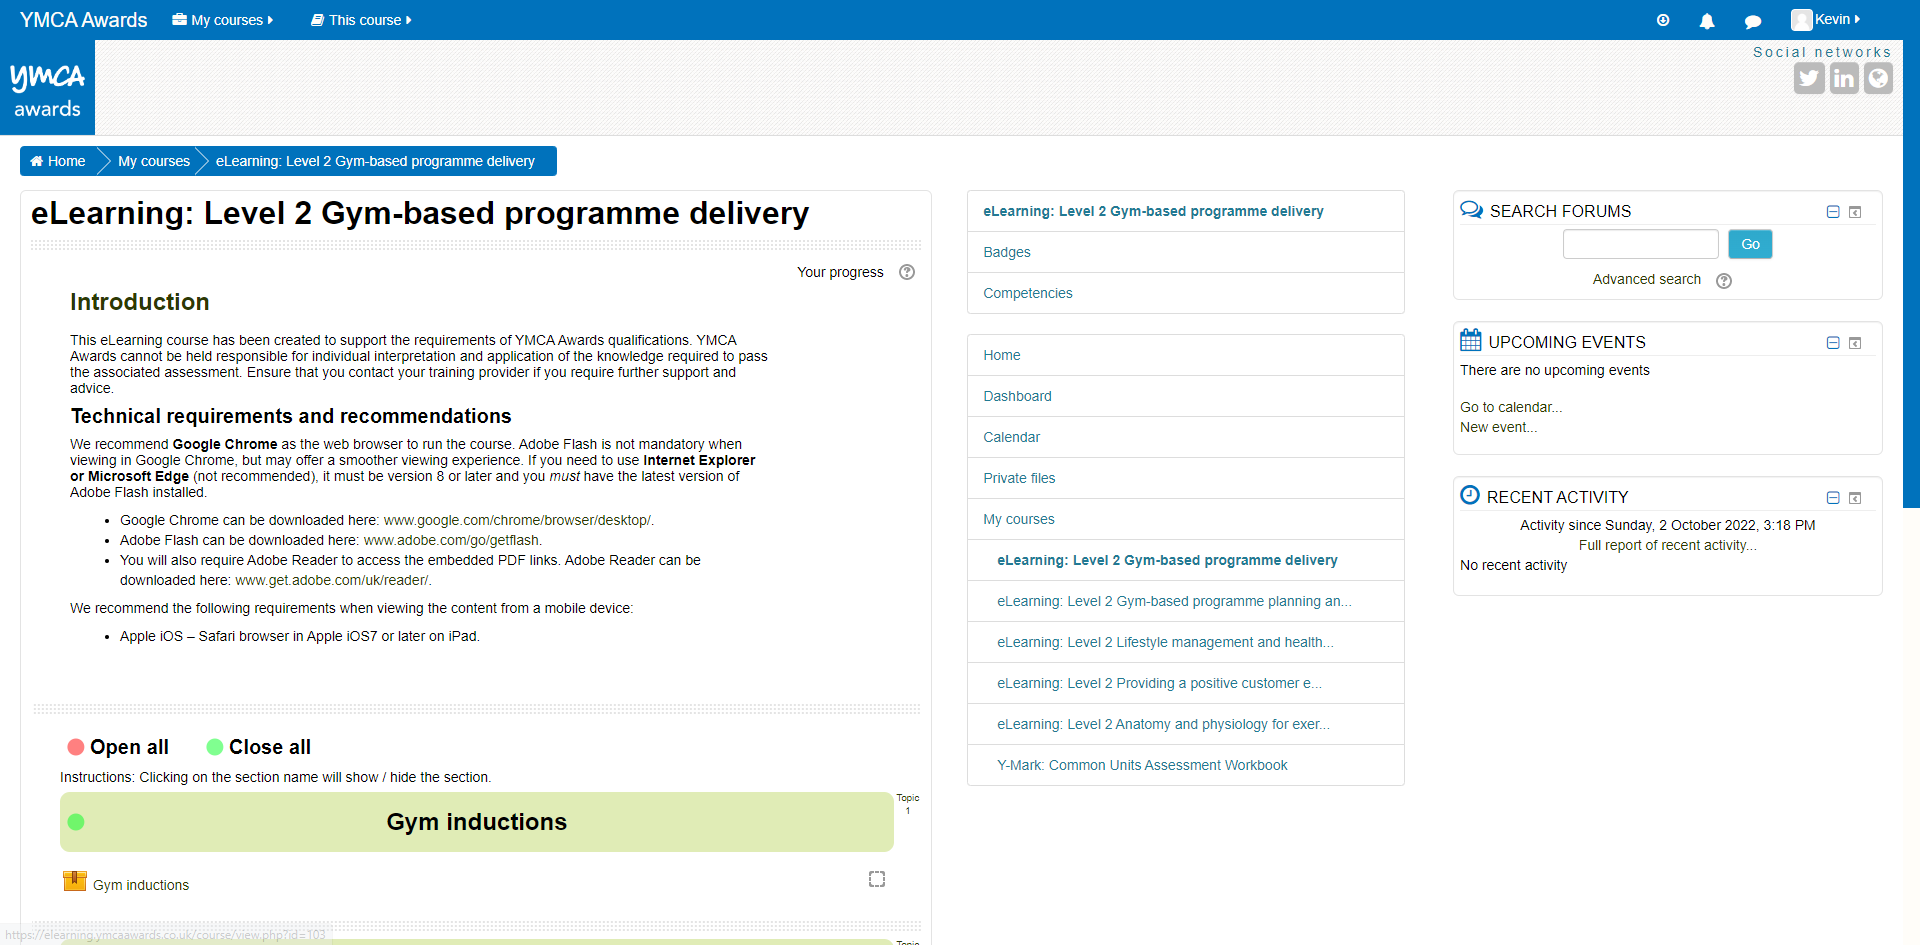Collapse the Gym inductions section header
The width and height of the screenshot is (1920, 945).
coord(477,822)
